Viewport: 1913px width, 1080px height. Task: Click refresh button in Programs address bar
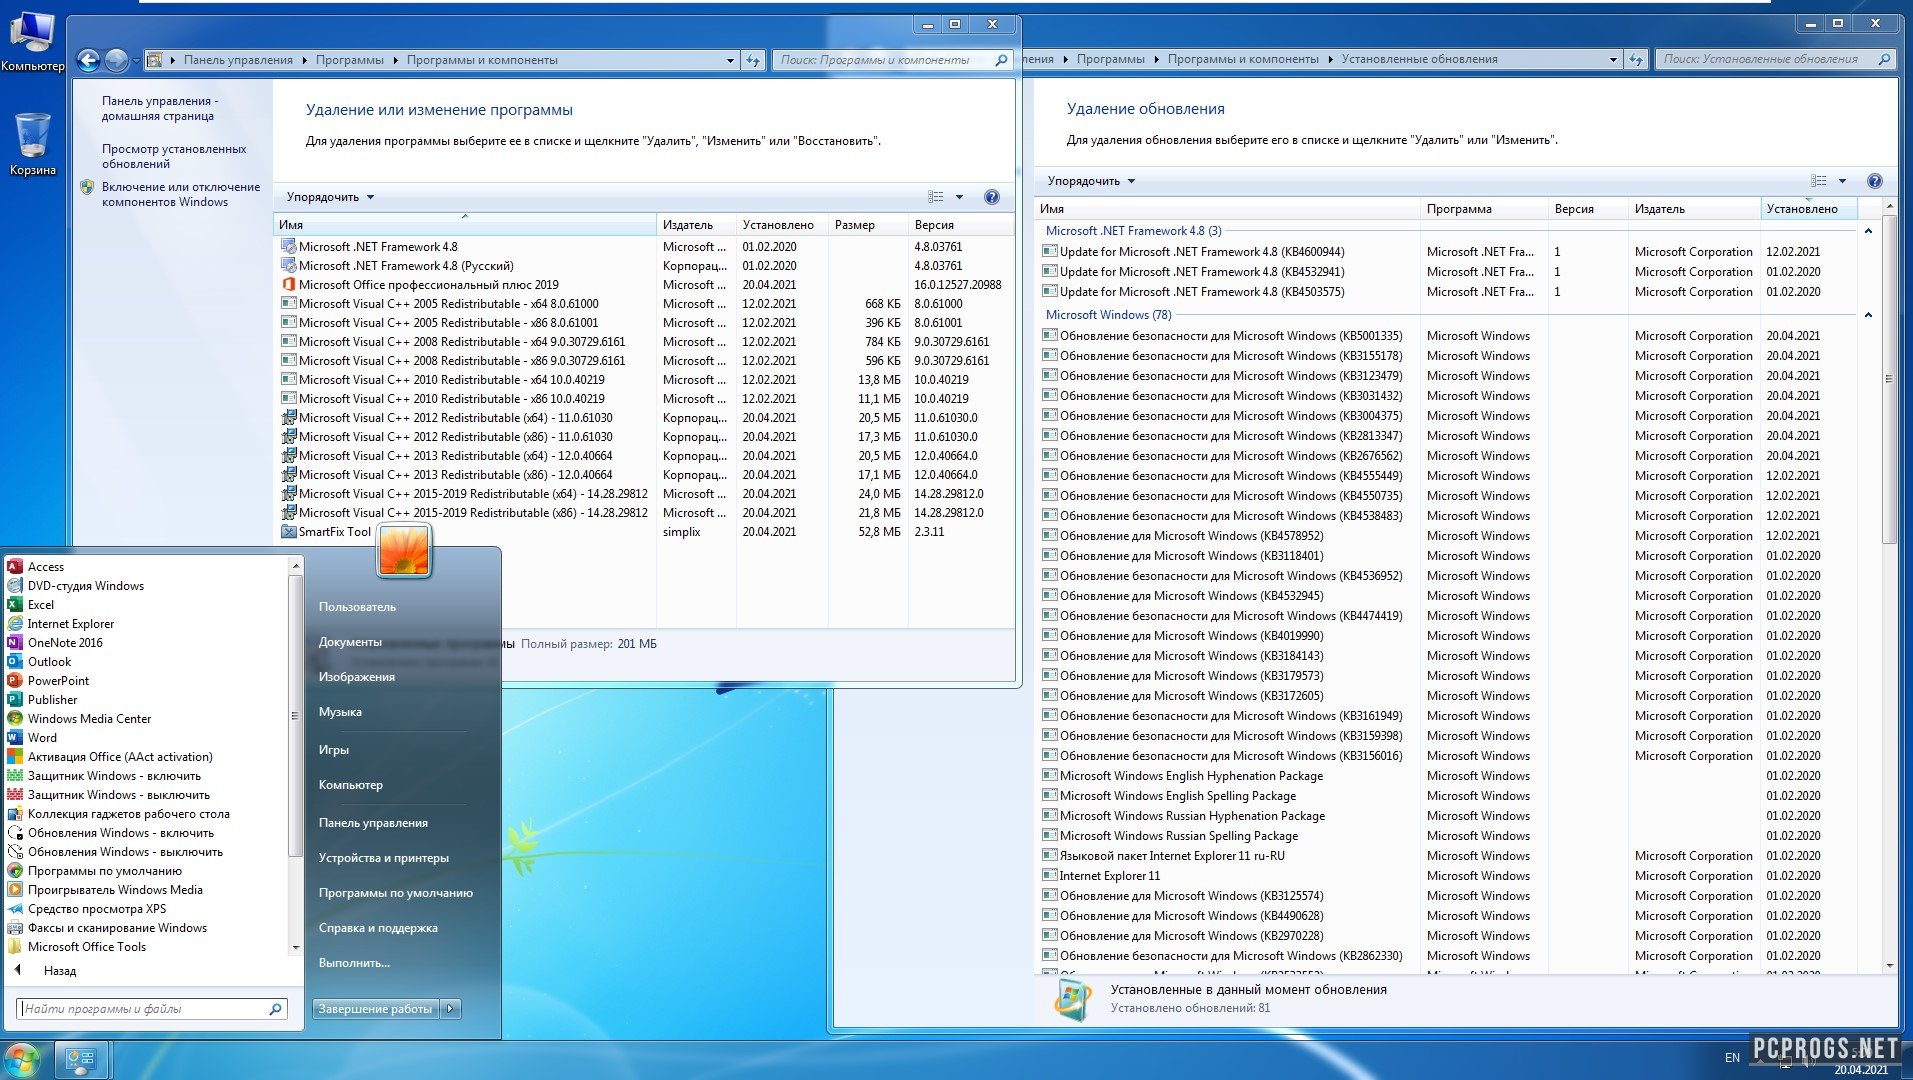coord(753,60)
